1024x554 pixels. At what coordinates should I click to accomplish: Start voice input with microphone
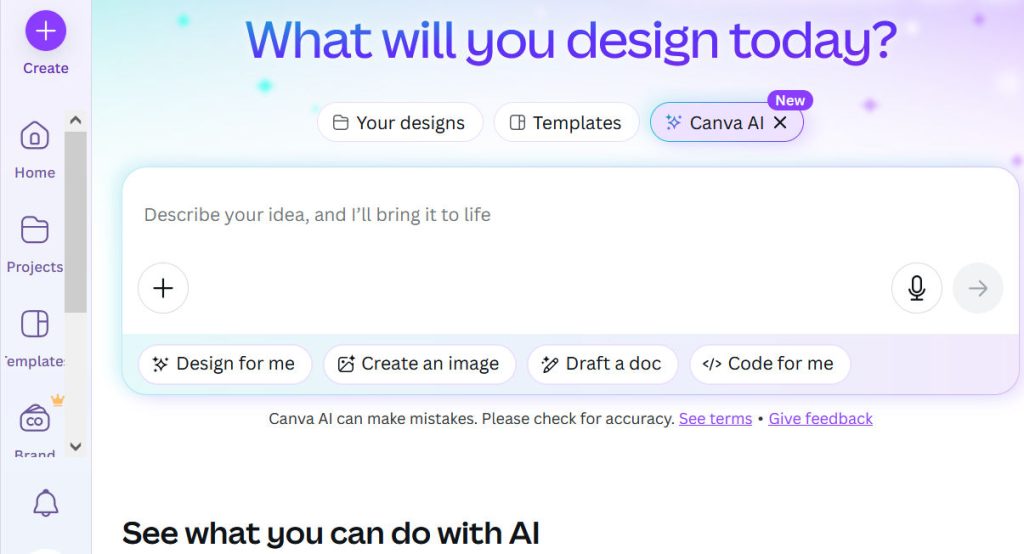click(x=916, y=288)
